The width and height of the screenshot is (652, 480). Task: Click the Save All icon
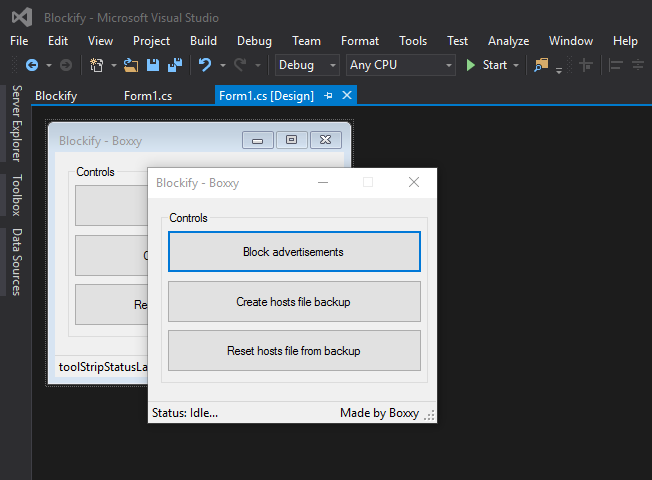[175, 65]
